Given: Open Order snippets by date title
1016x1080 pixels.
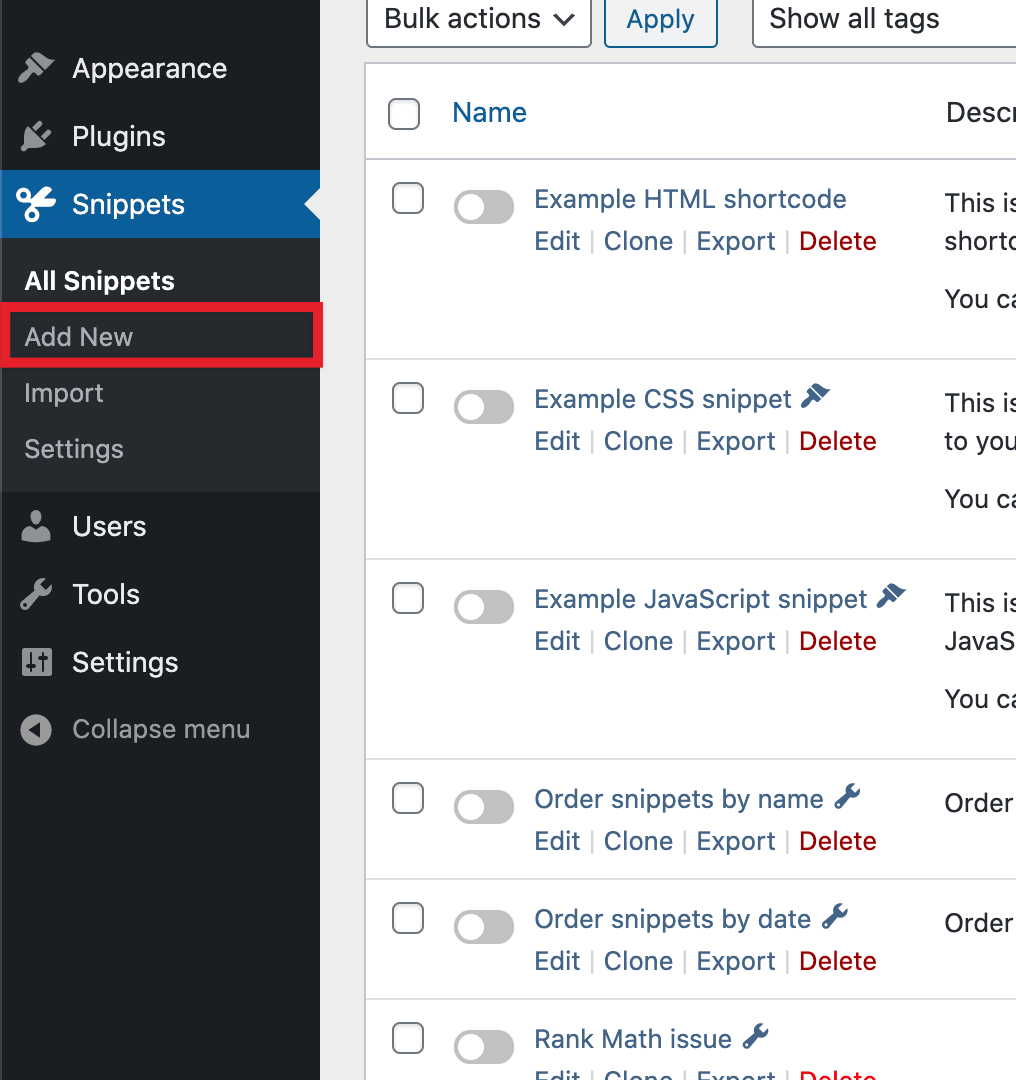Looking at the screenshot, I should click(x=672, y=920).
